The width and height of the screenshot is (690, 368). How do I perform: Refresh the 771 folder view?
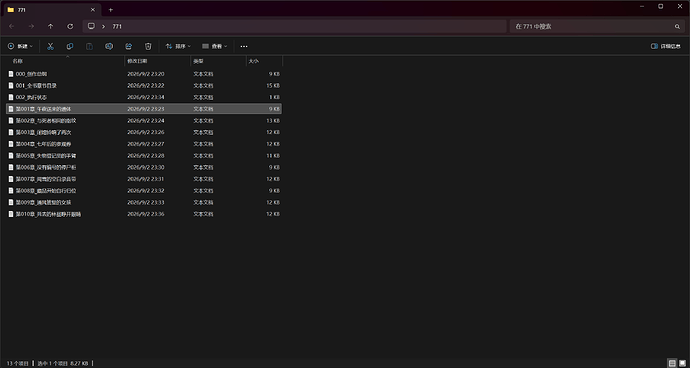[x=70, y=26]
